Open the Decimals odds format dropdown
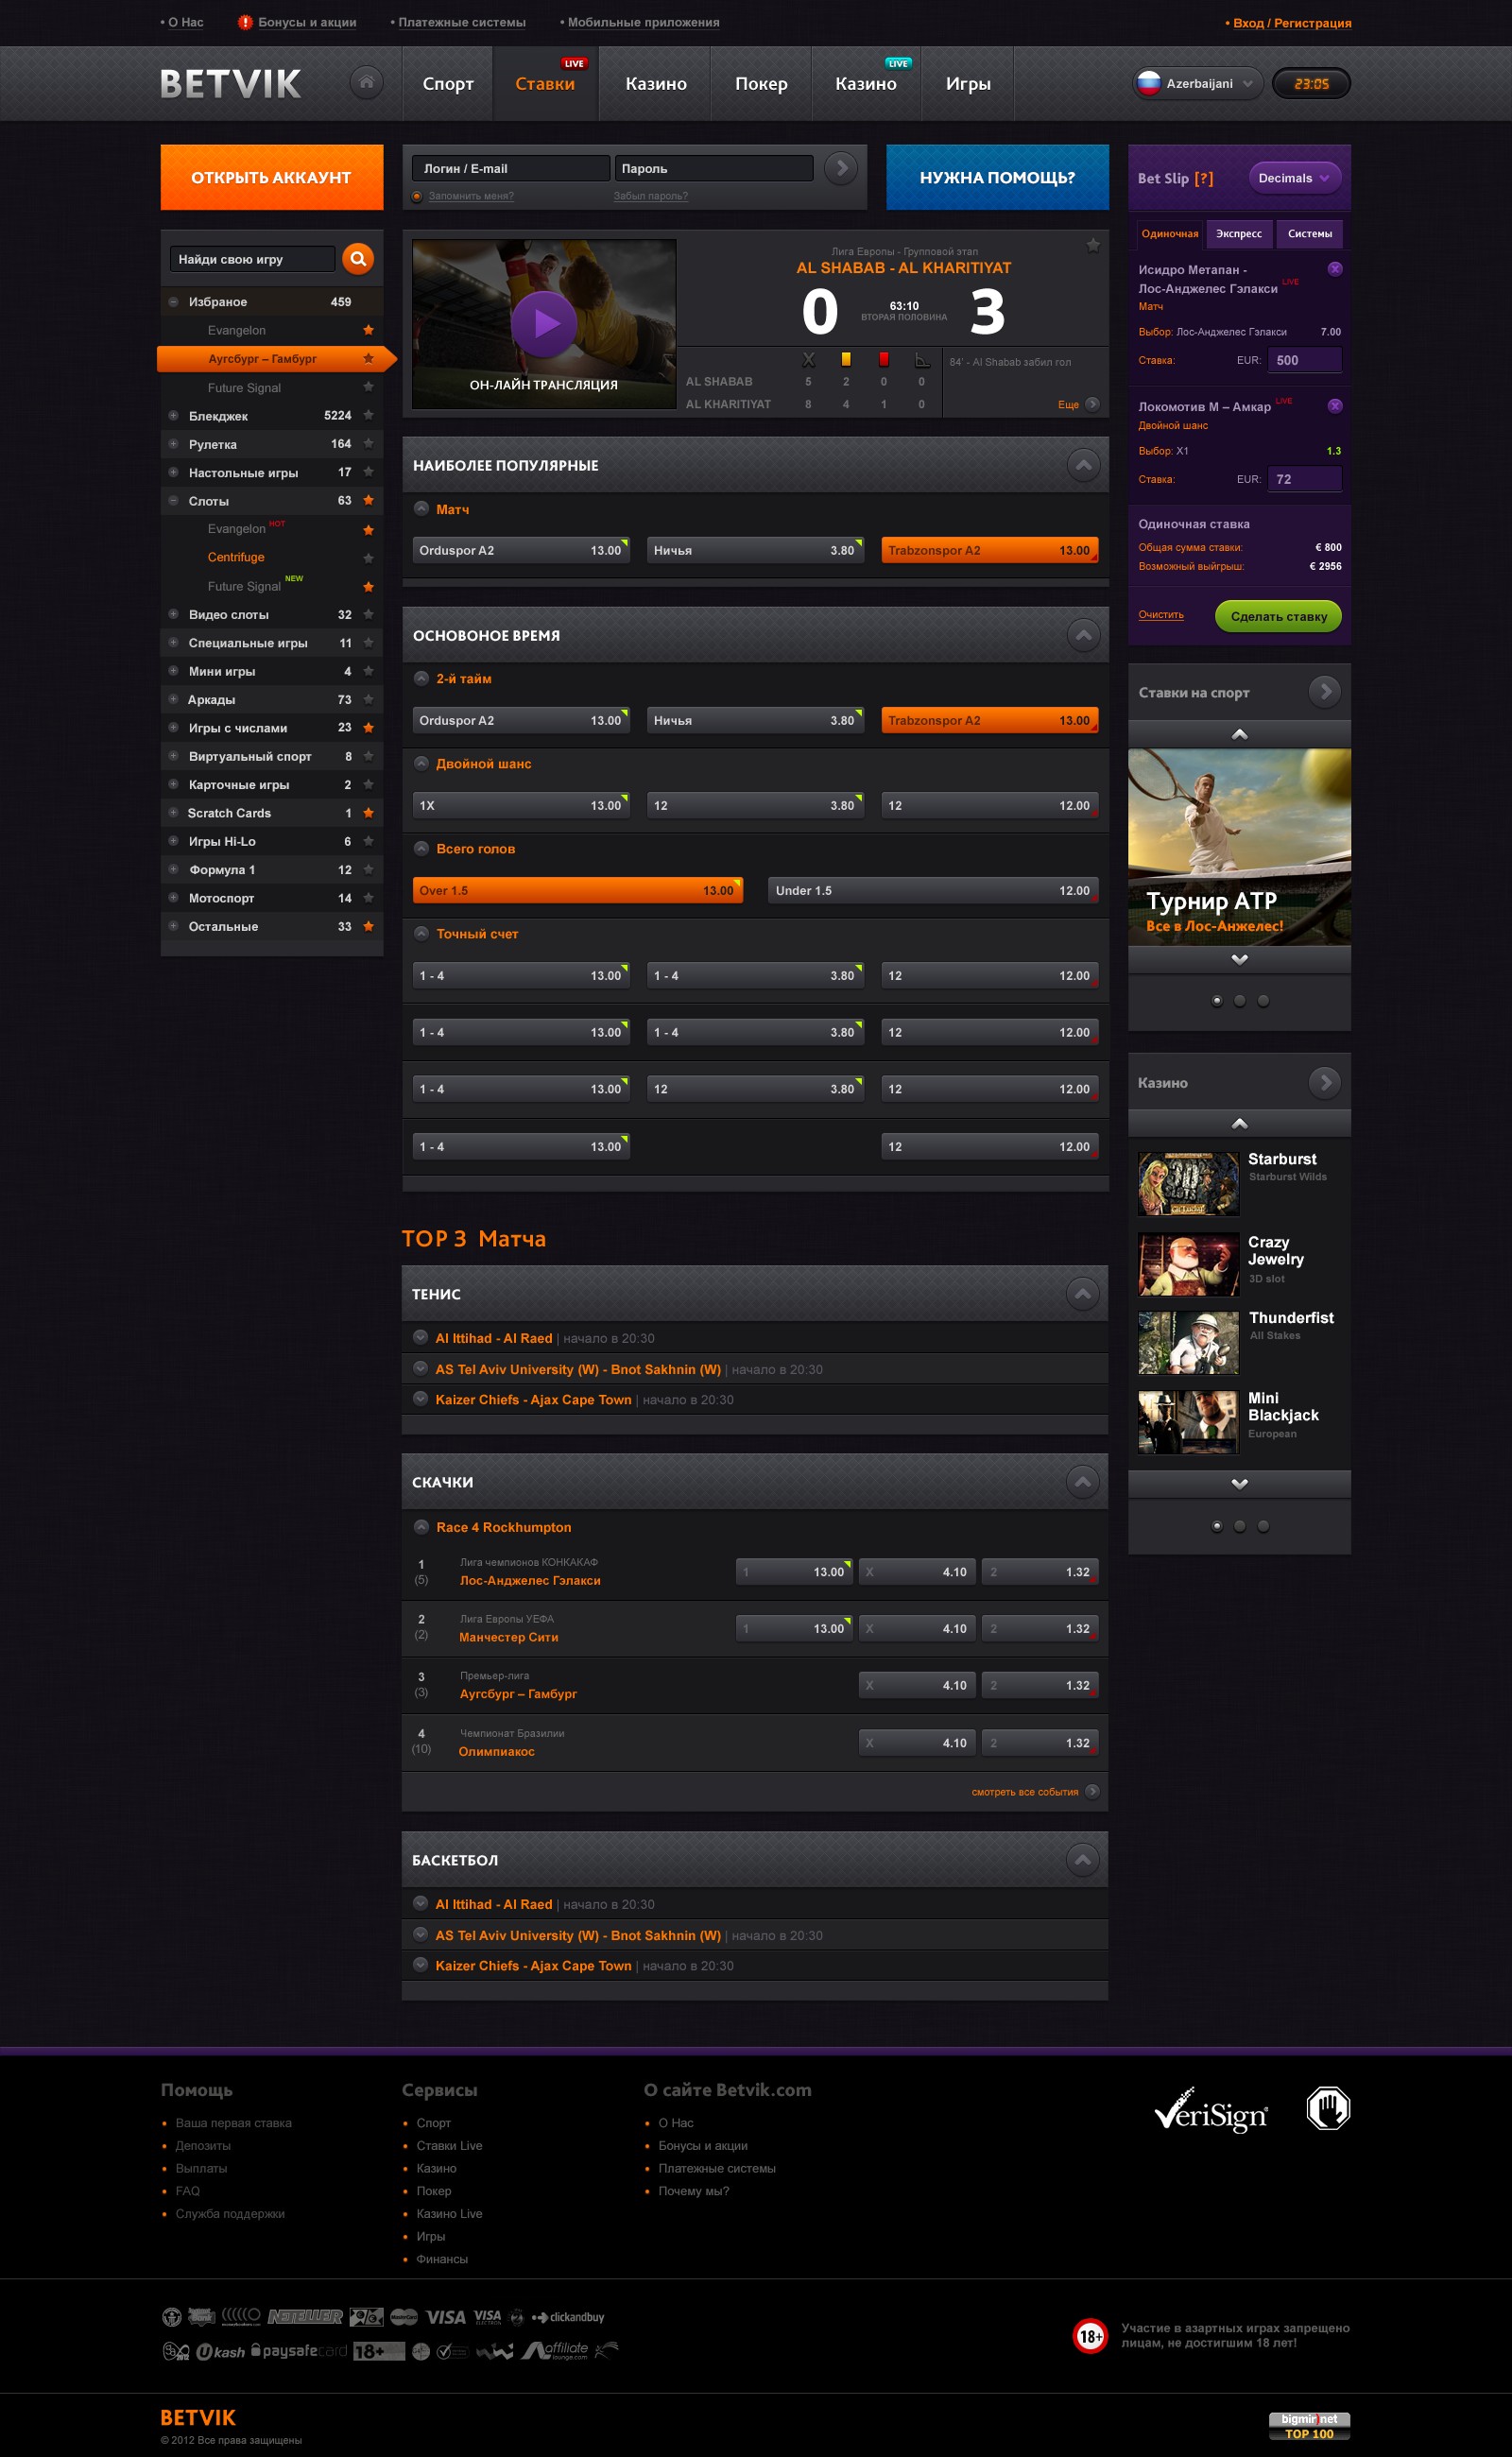This screenshot has width=1512, height=2457. coord(1294,178)
